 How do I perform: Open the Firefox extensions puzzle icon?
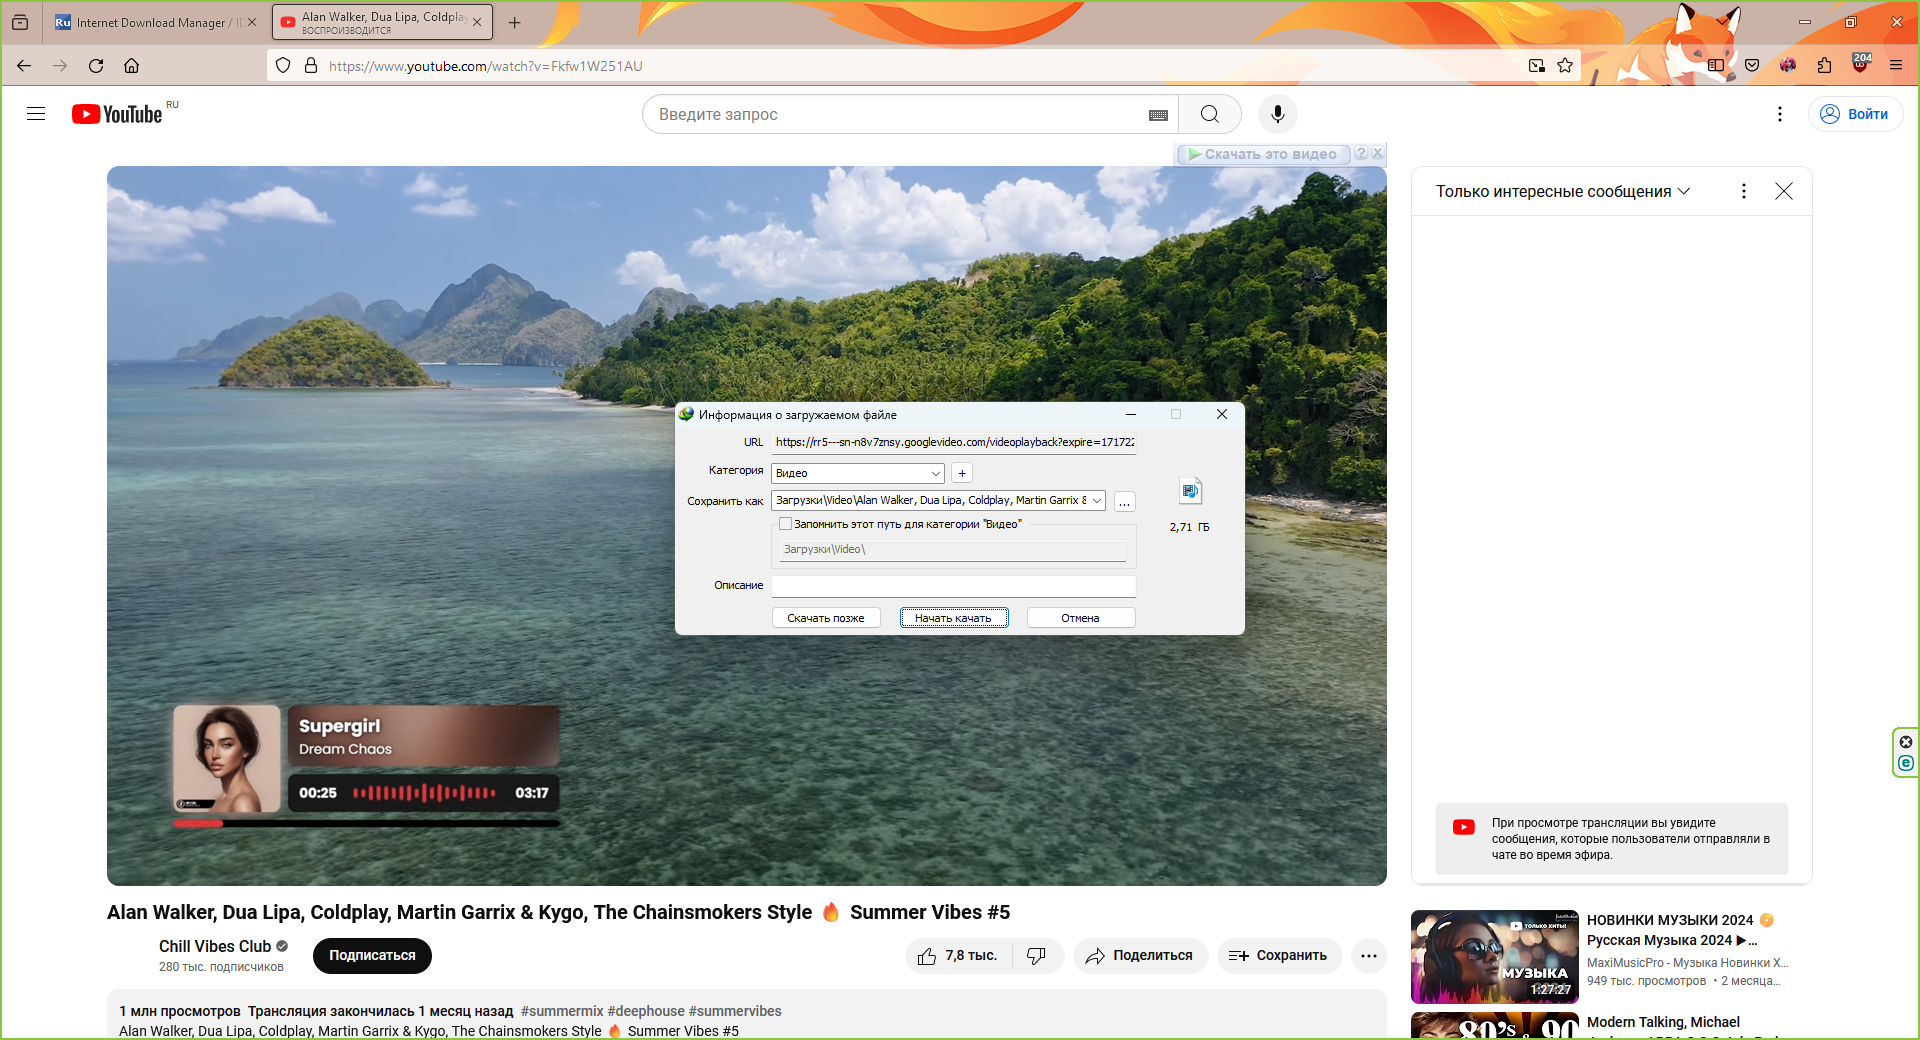click(x=1824, y=66)
